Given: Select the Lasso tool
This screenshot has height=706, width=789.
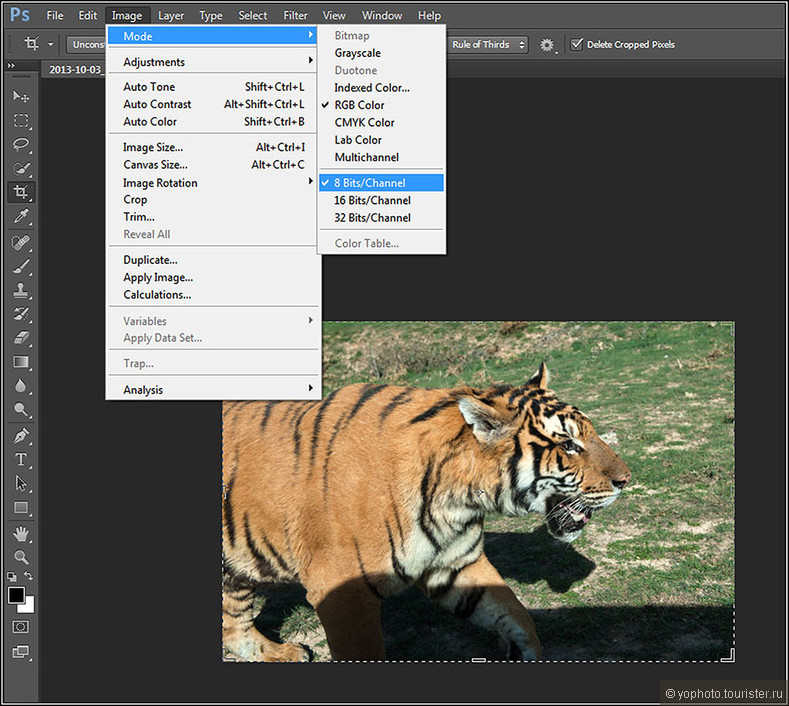Looking at the screenshot, I should [21, 144].
